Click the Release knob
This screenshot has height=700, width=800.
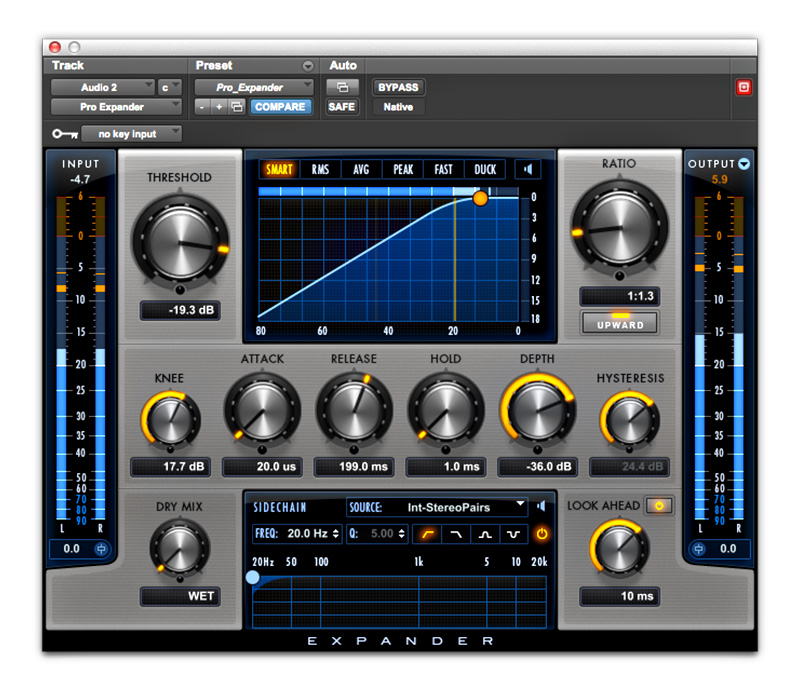point(354,411)
